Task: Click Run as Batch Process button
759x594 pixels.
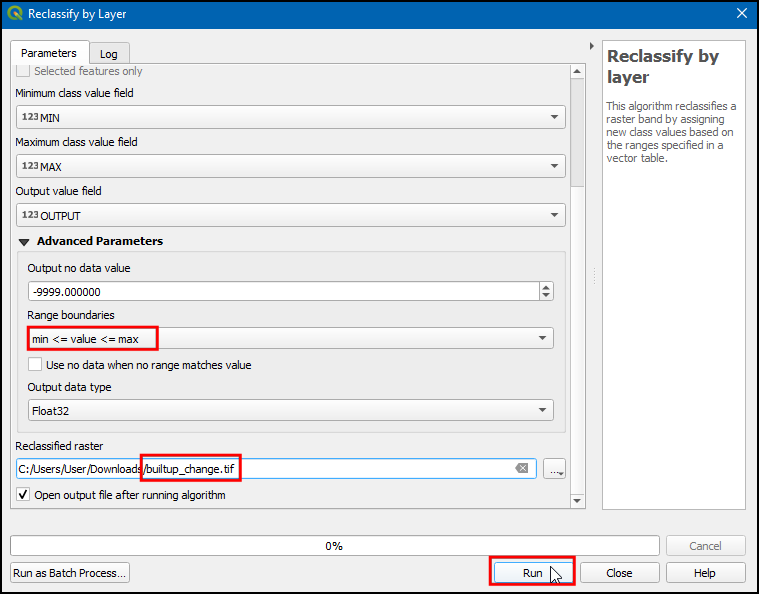Action: click(70, 573)
